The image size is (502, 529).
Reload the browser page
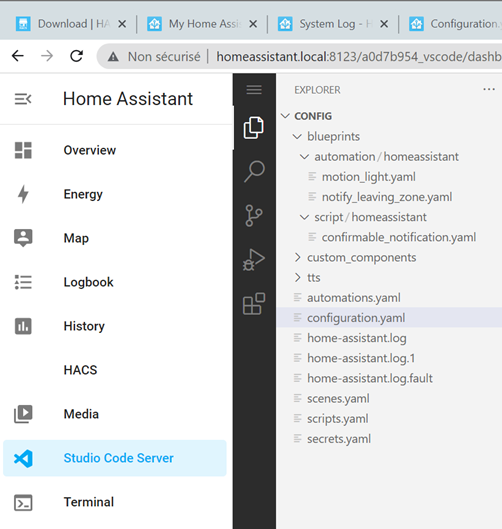[77, 56]
